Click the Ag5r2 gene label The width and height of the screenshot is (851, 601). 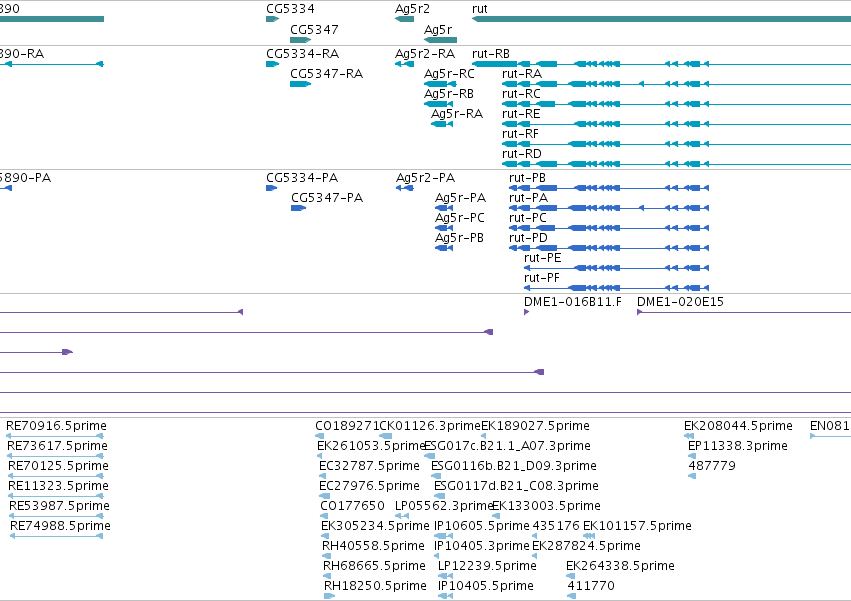[x=412, y=9]
